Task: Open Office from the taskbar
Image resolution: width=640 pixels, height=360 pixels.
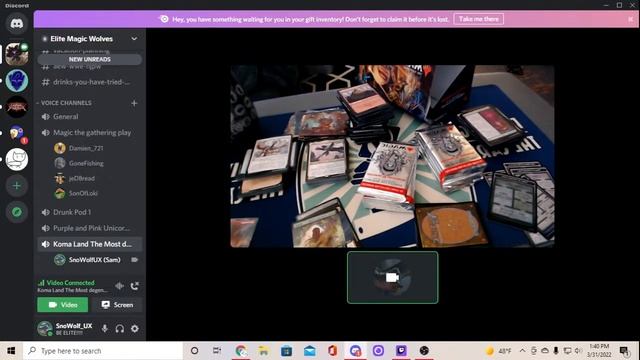Action: [x=332, y=351]
